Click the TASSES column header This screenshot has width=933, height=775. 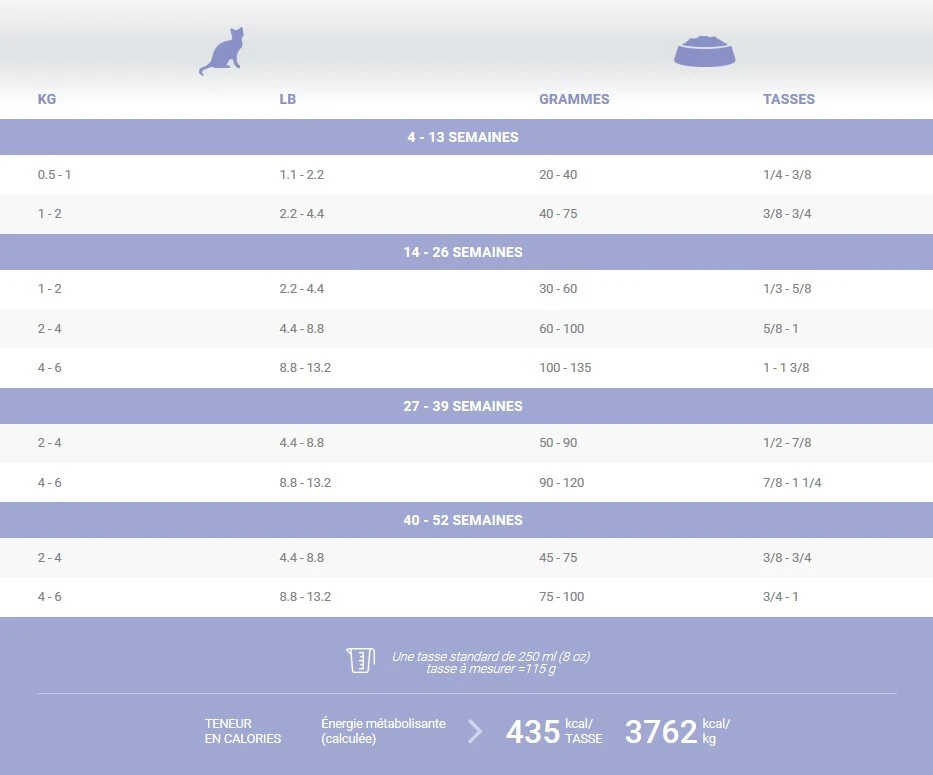[x=788, y=99]
